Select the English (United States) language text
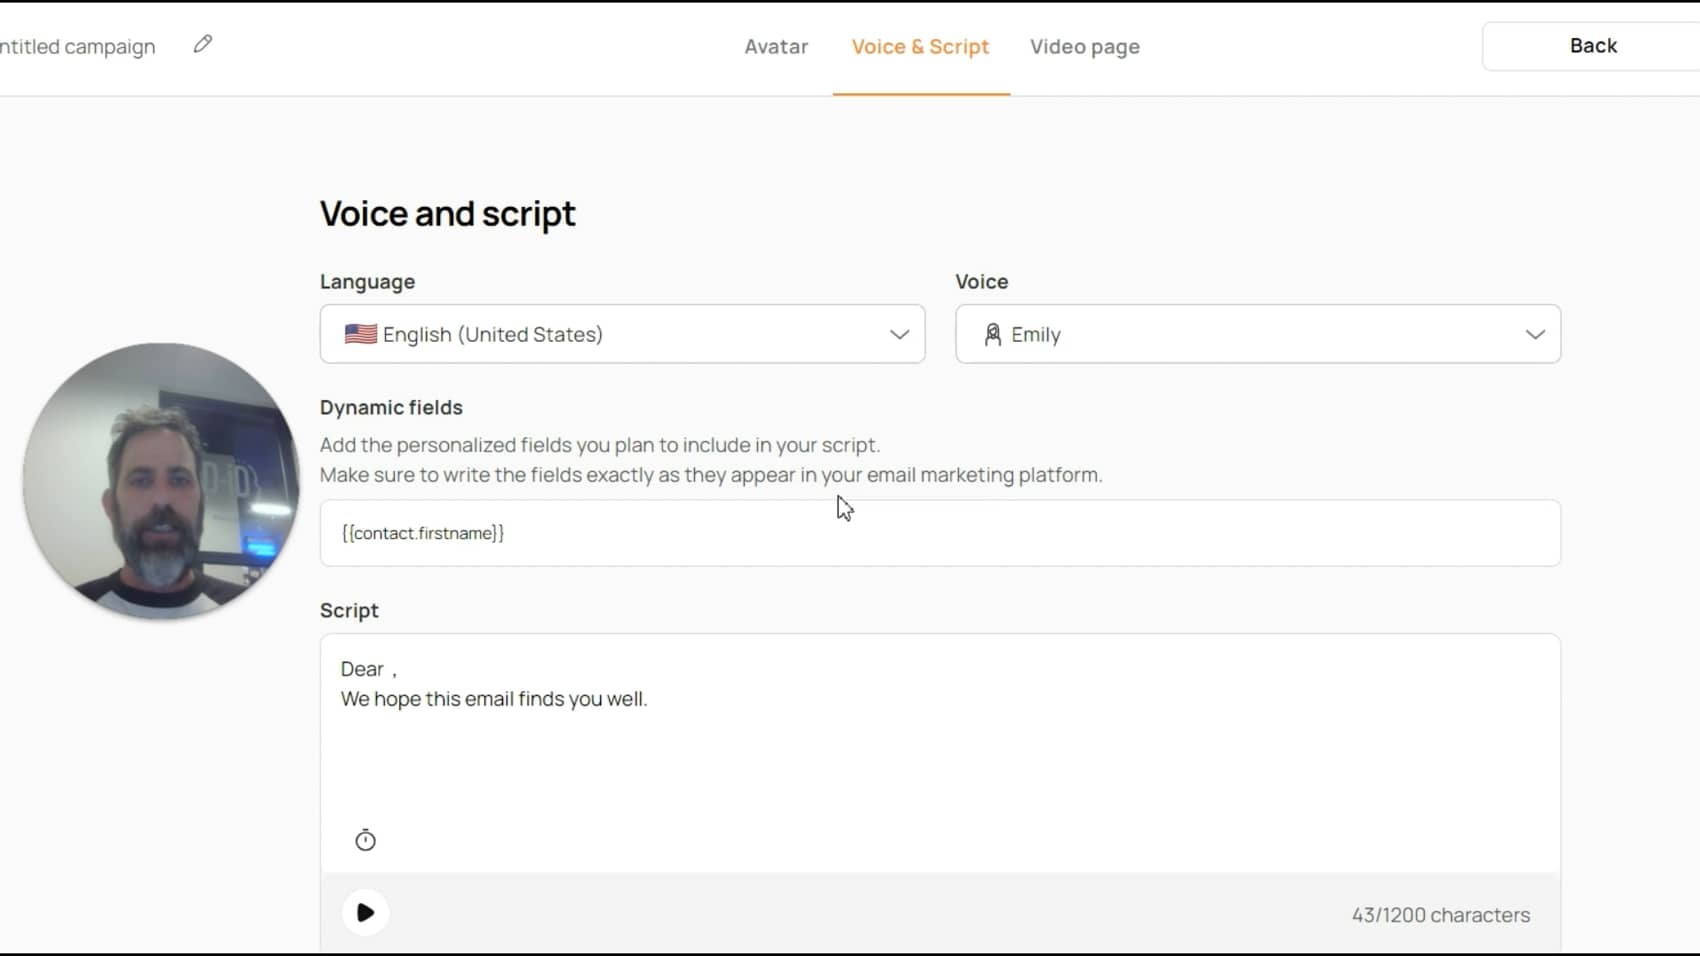Viewport: 1700px width, 956px height. click(x=492, y=334)
